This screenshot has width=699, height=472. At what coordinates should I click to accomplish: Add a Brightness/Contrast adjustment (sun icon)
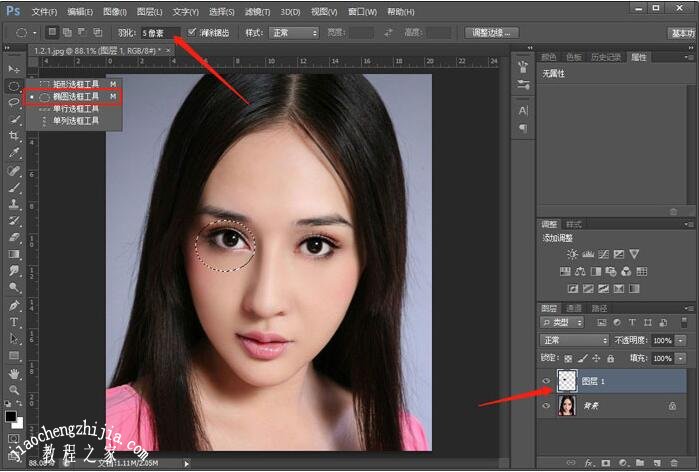pyautogui.click(x=572, y=255)
